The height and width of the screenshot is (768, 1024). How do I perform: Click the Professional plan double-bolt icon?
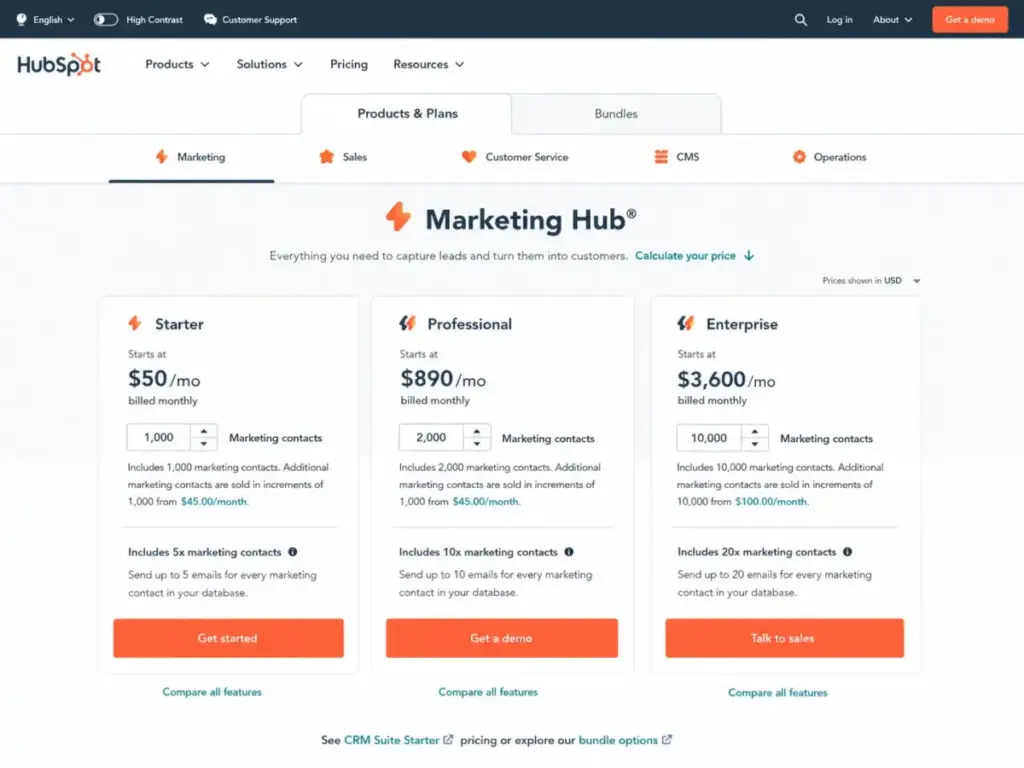pos(408,323)
